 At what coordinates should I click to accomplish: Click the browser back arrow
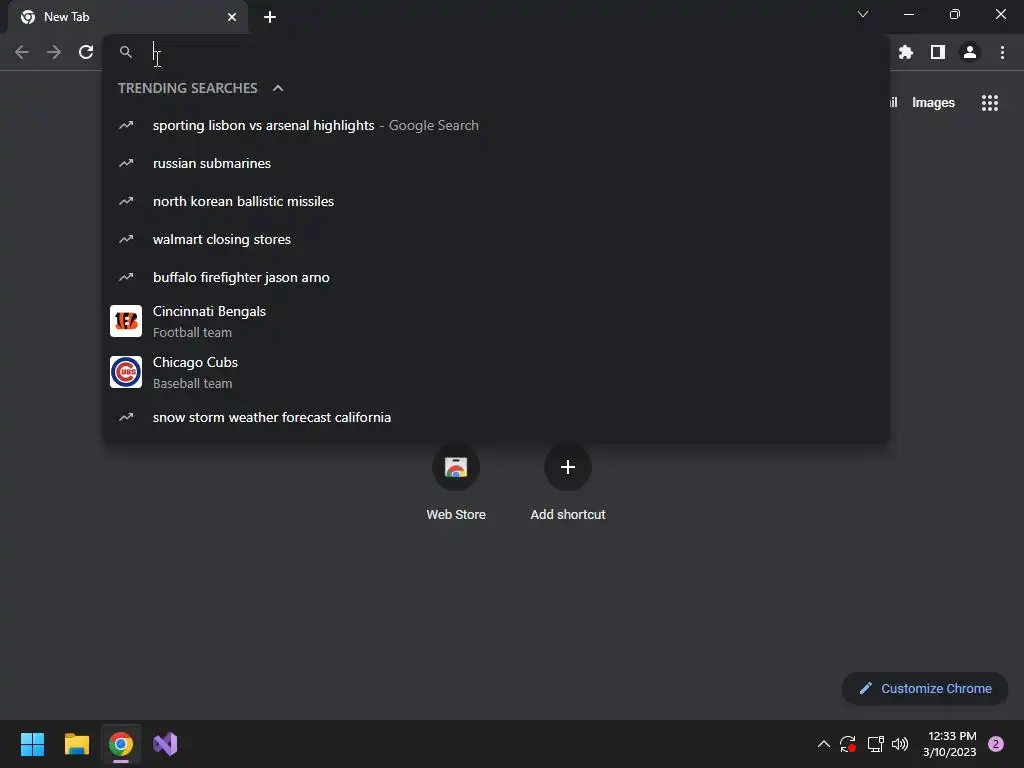pos(22,52)
